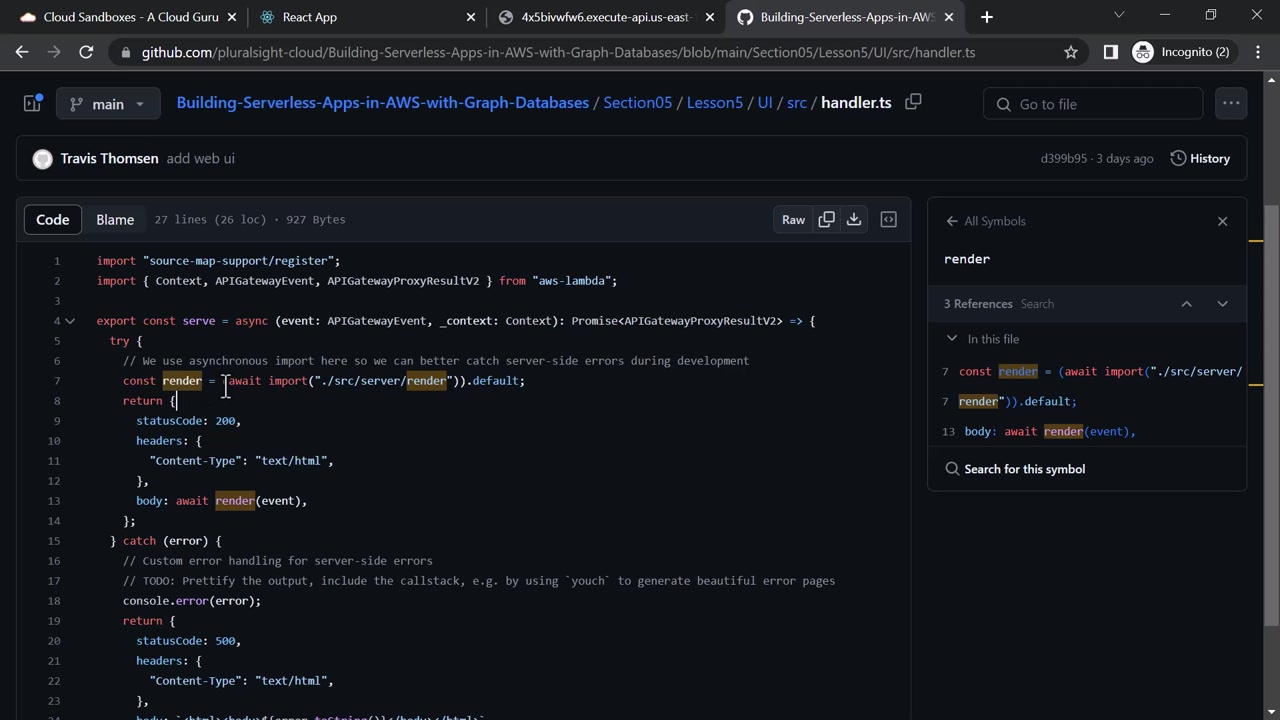Screen dimensions: 1280x720
Task: Jump to the next render reference
Action: (x=1222, y=304)
